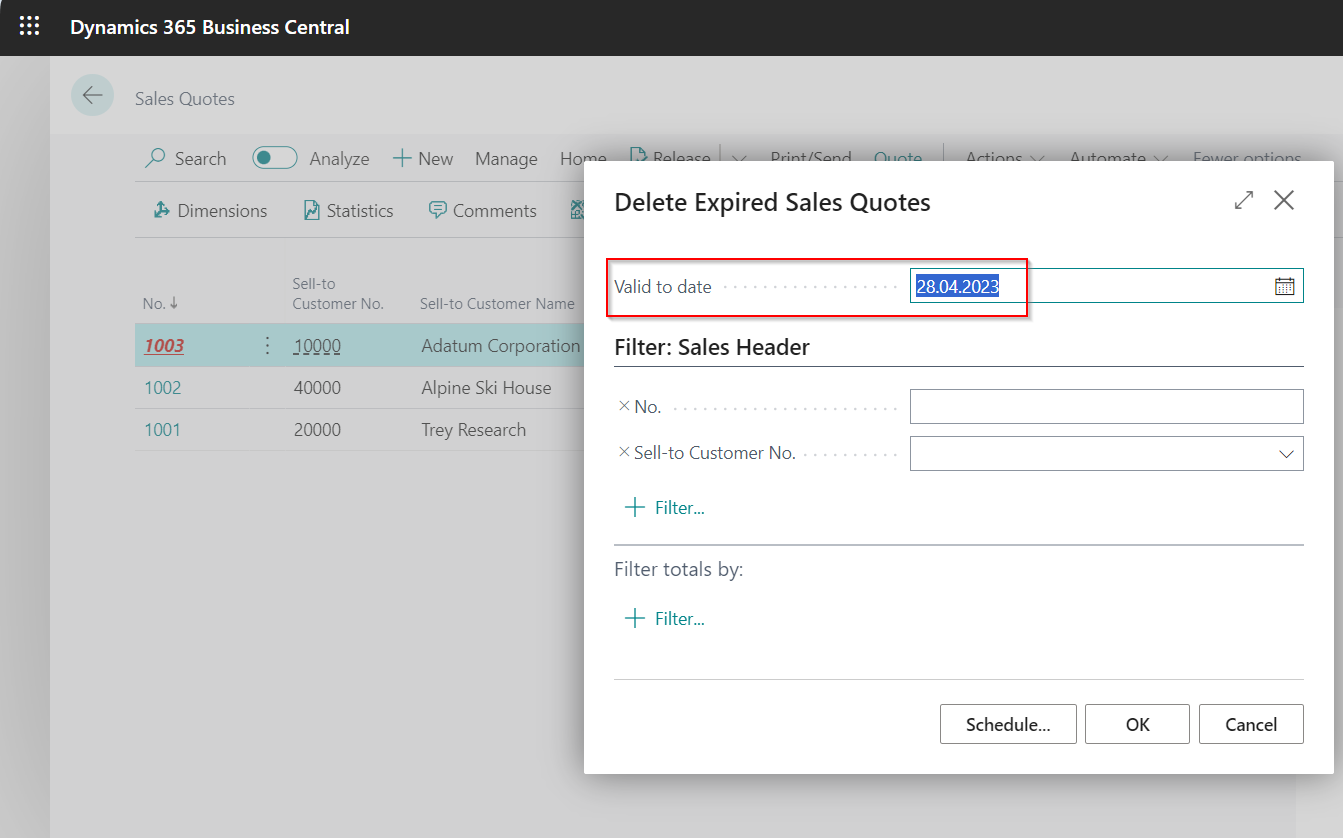This screenshot has height=838, width=1343.
Task: Open sales quote 1001
Action: click(163, 429)
